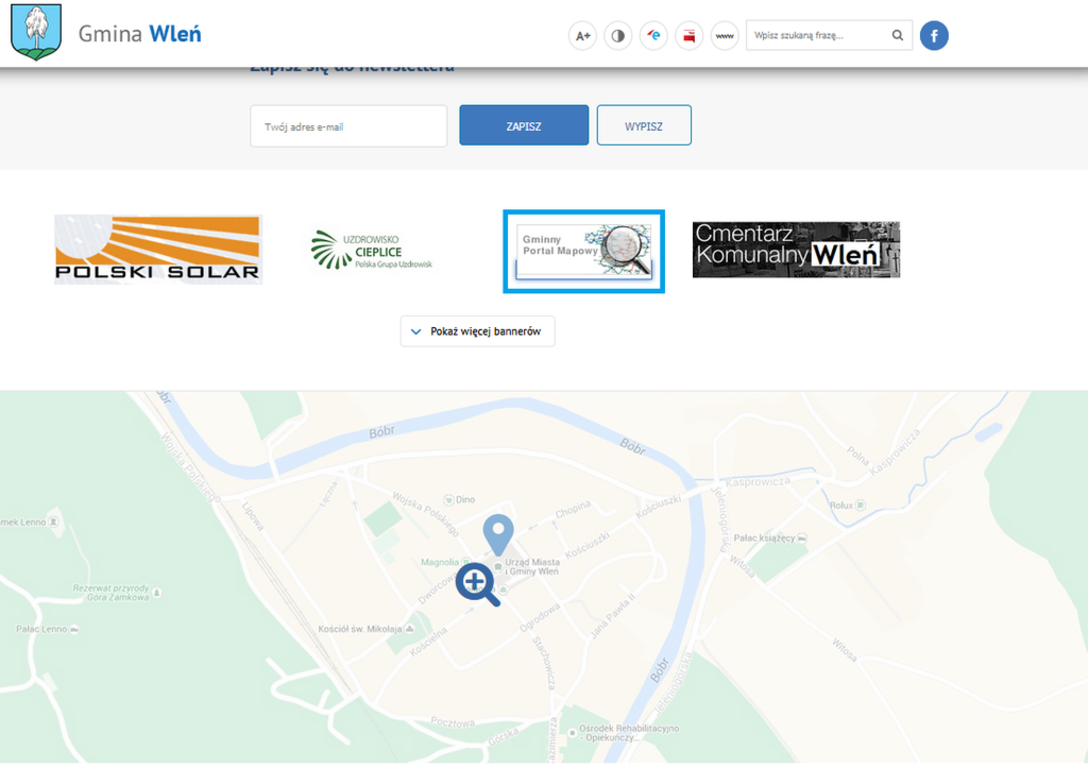Open the Gminny Portal Mapowy banner
The height and width of the screenshot is (768, 1088).
(x=584, y=252)
